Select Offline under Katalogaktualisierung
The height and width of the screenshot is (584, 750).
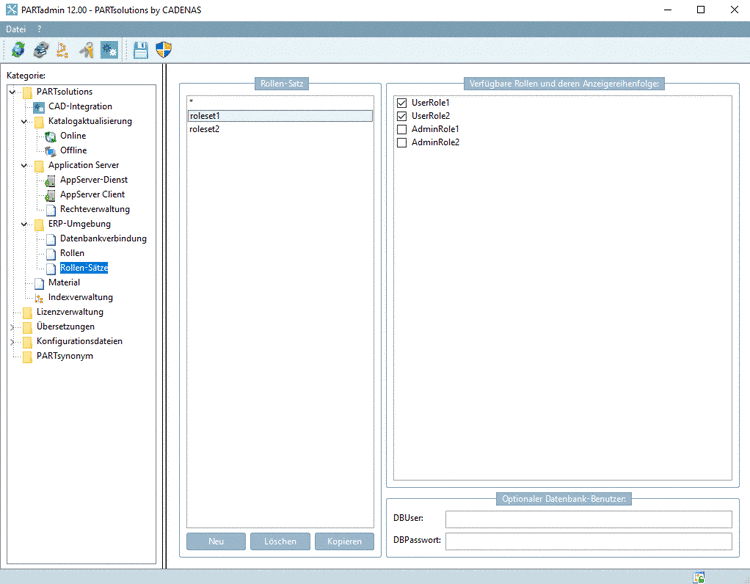[73, 150]
